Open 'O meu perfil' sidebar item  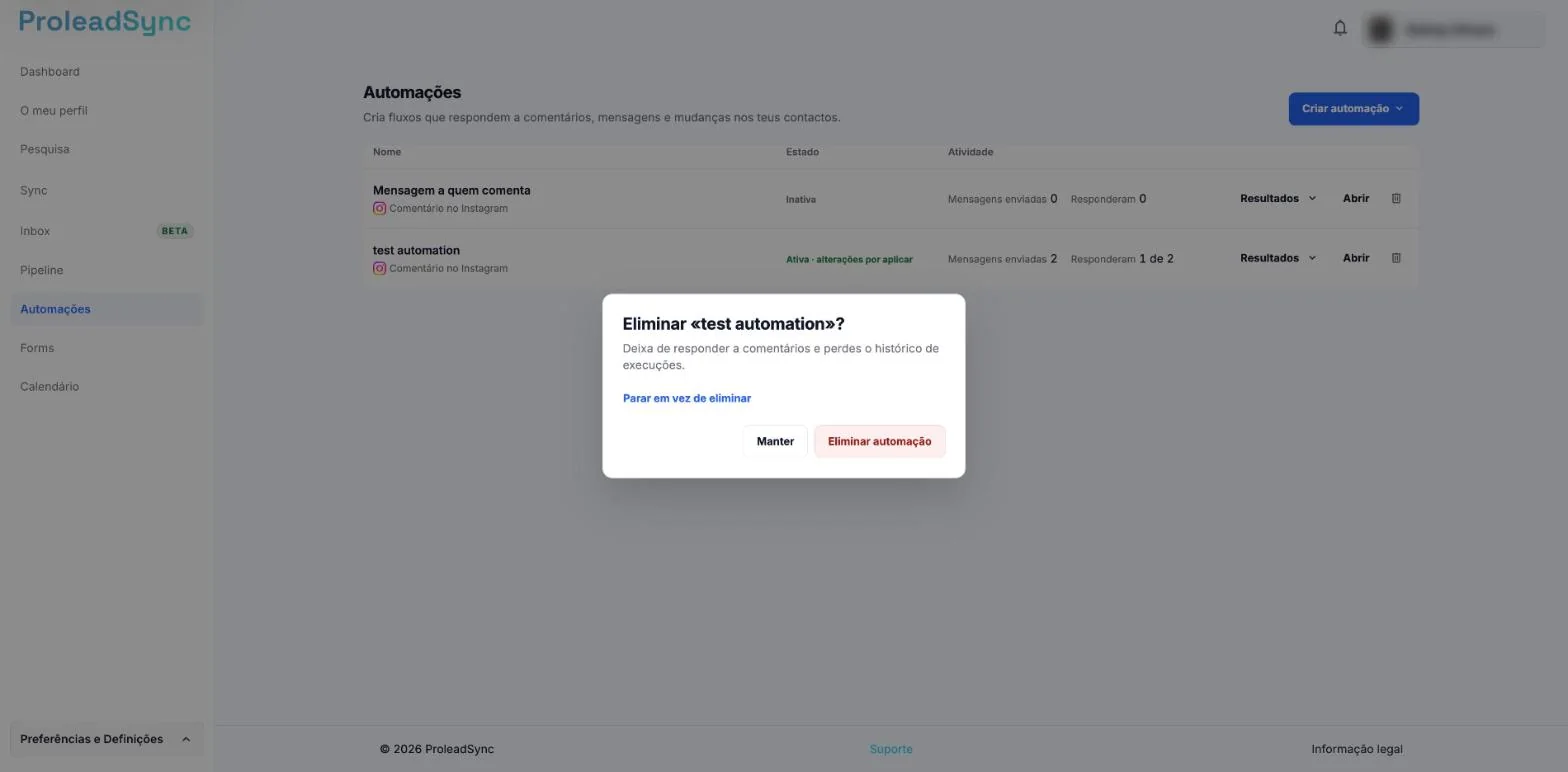(54, 110)
